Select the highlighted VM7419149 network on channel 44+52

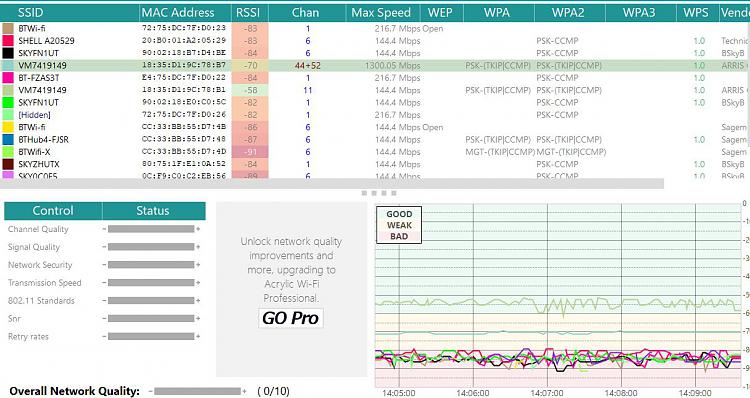tap(375, 66)
